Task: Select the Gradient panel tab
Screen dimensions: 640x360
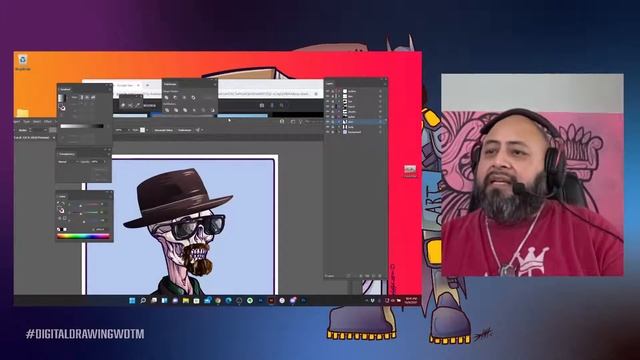Action: tap(65, 89)
